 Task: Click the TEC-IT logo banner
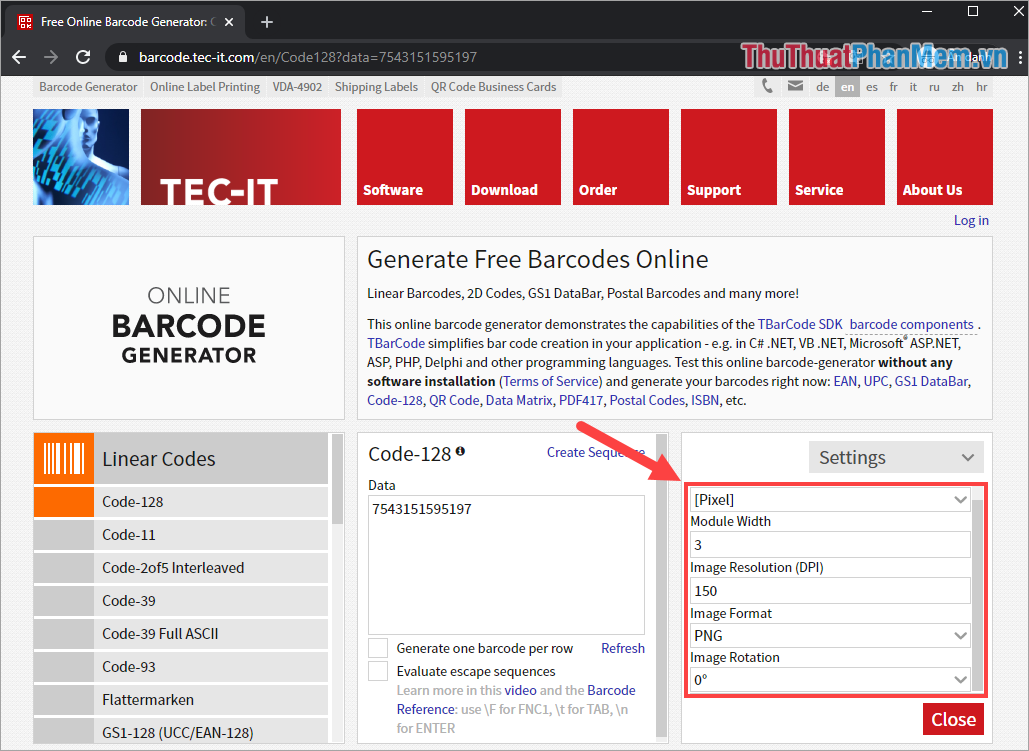pos(240,156)
